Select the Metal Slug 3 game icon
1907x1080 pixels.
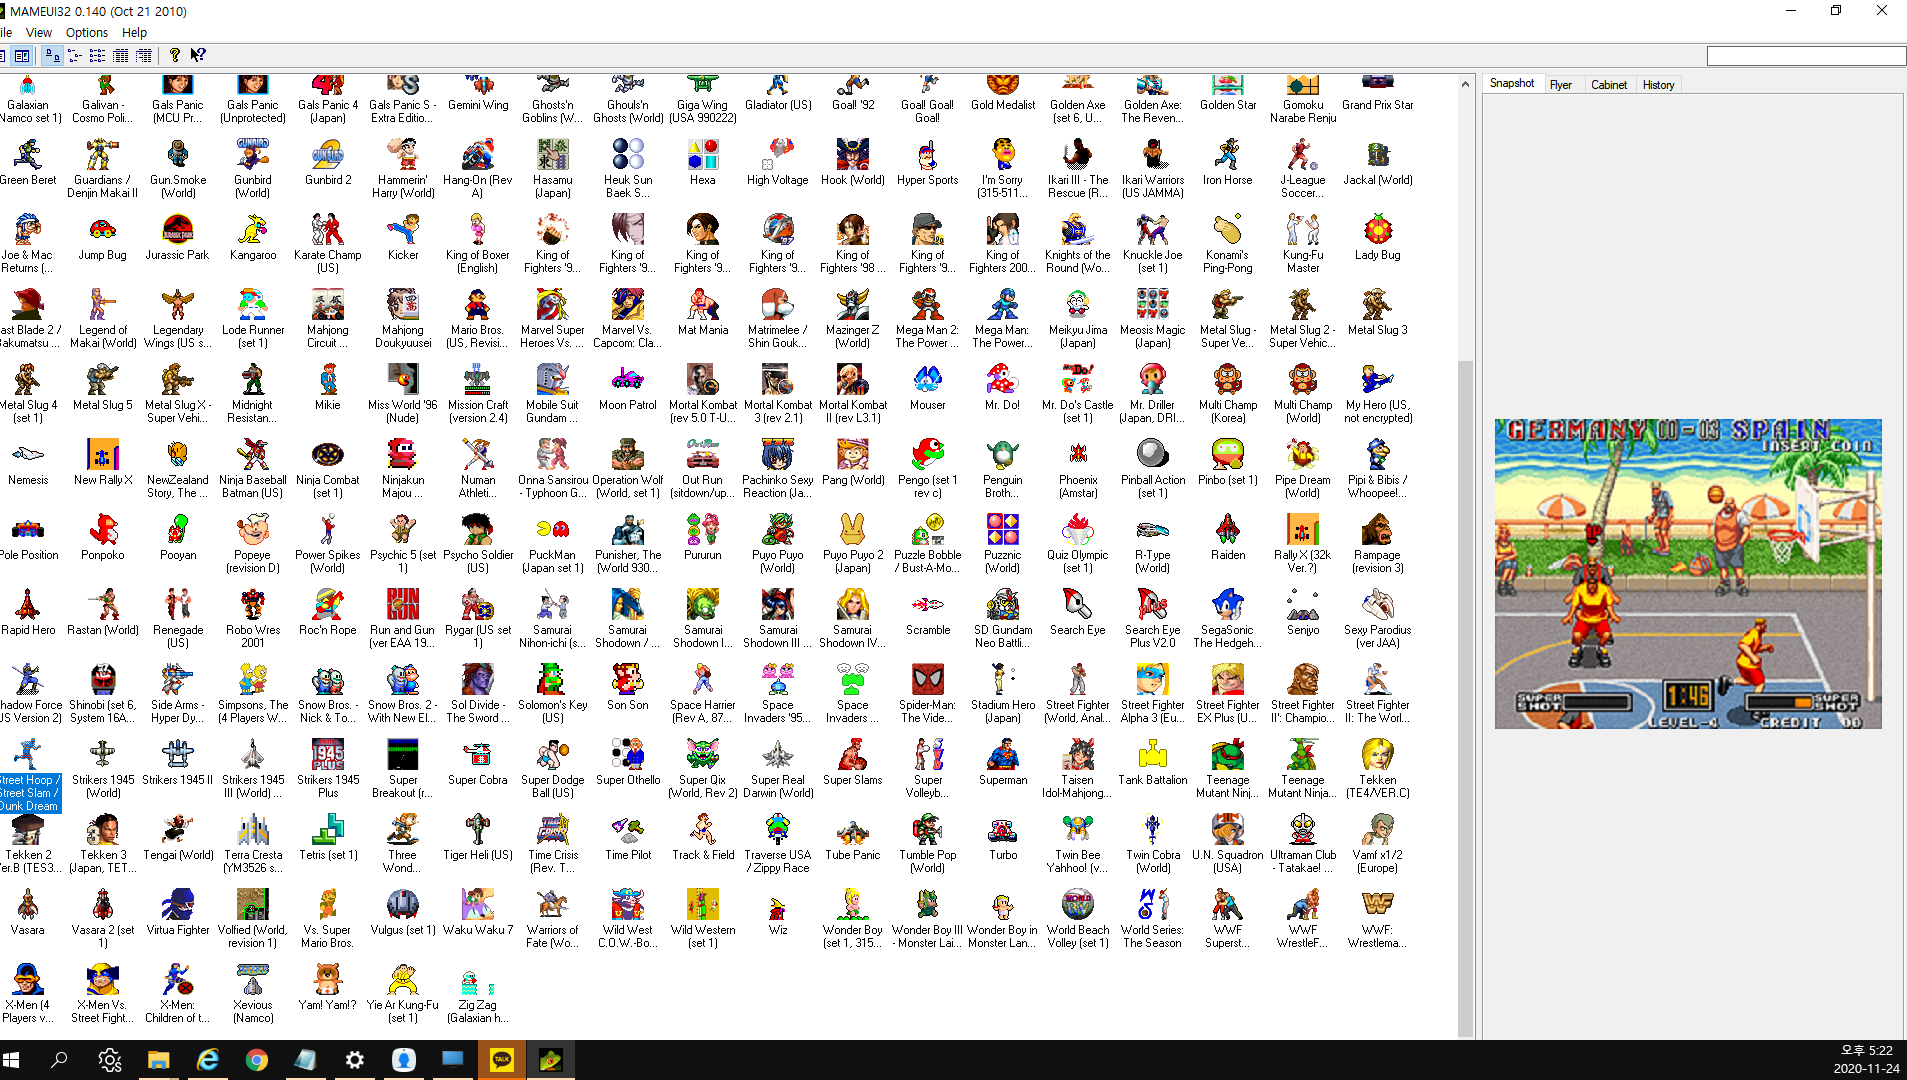click(x=1378, y=305)
